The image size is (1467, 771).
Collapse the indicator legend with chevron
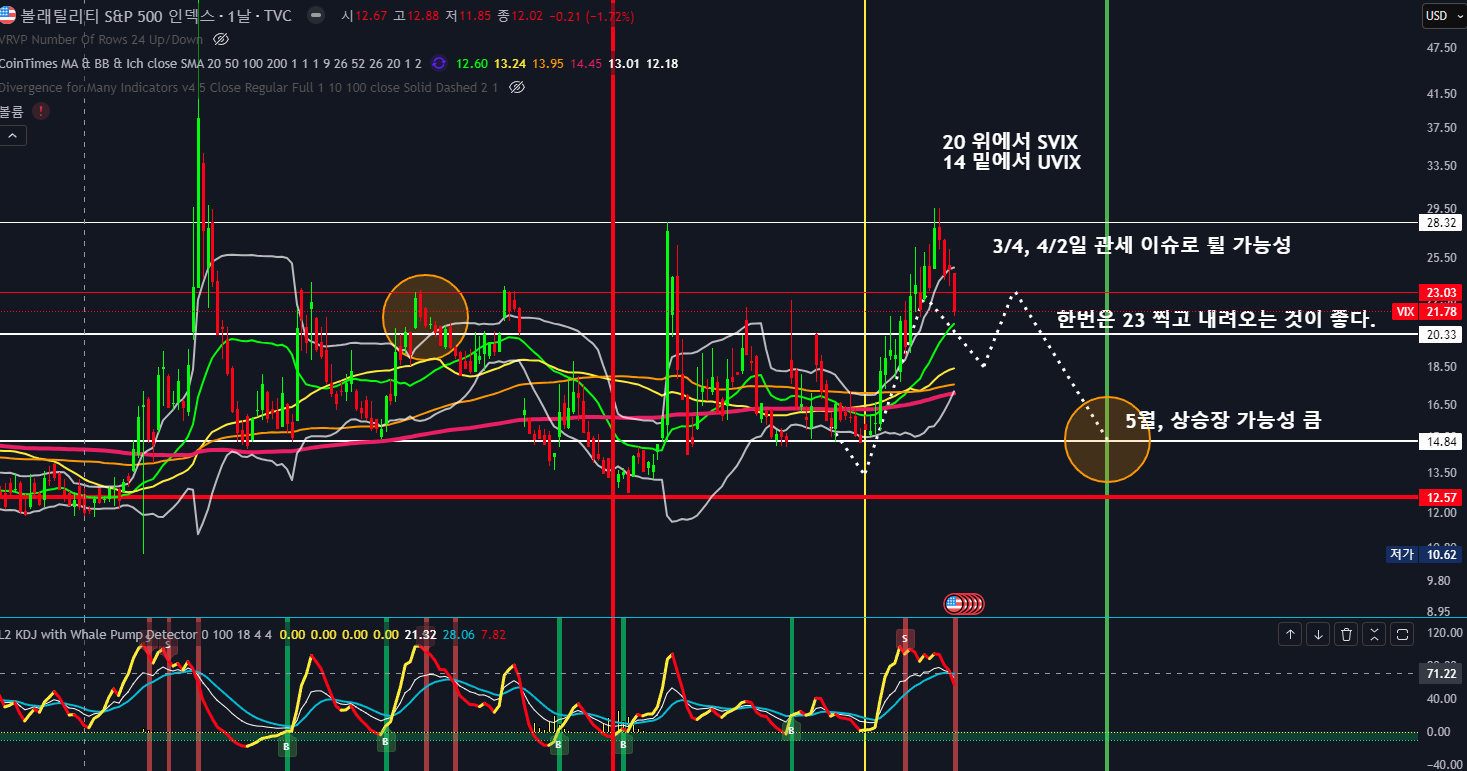[x=13, y=136]
